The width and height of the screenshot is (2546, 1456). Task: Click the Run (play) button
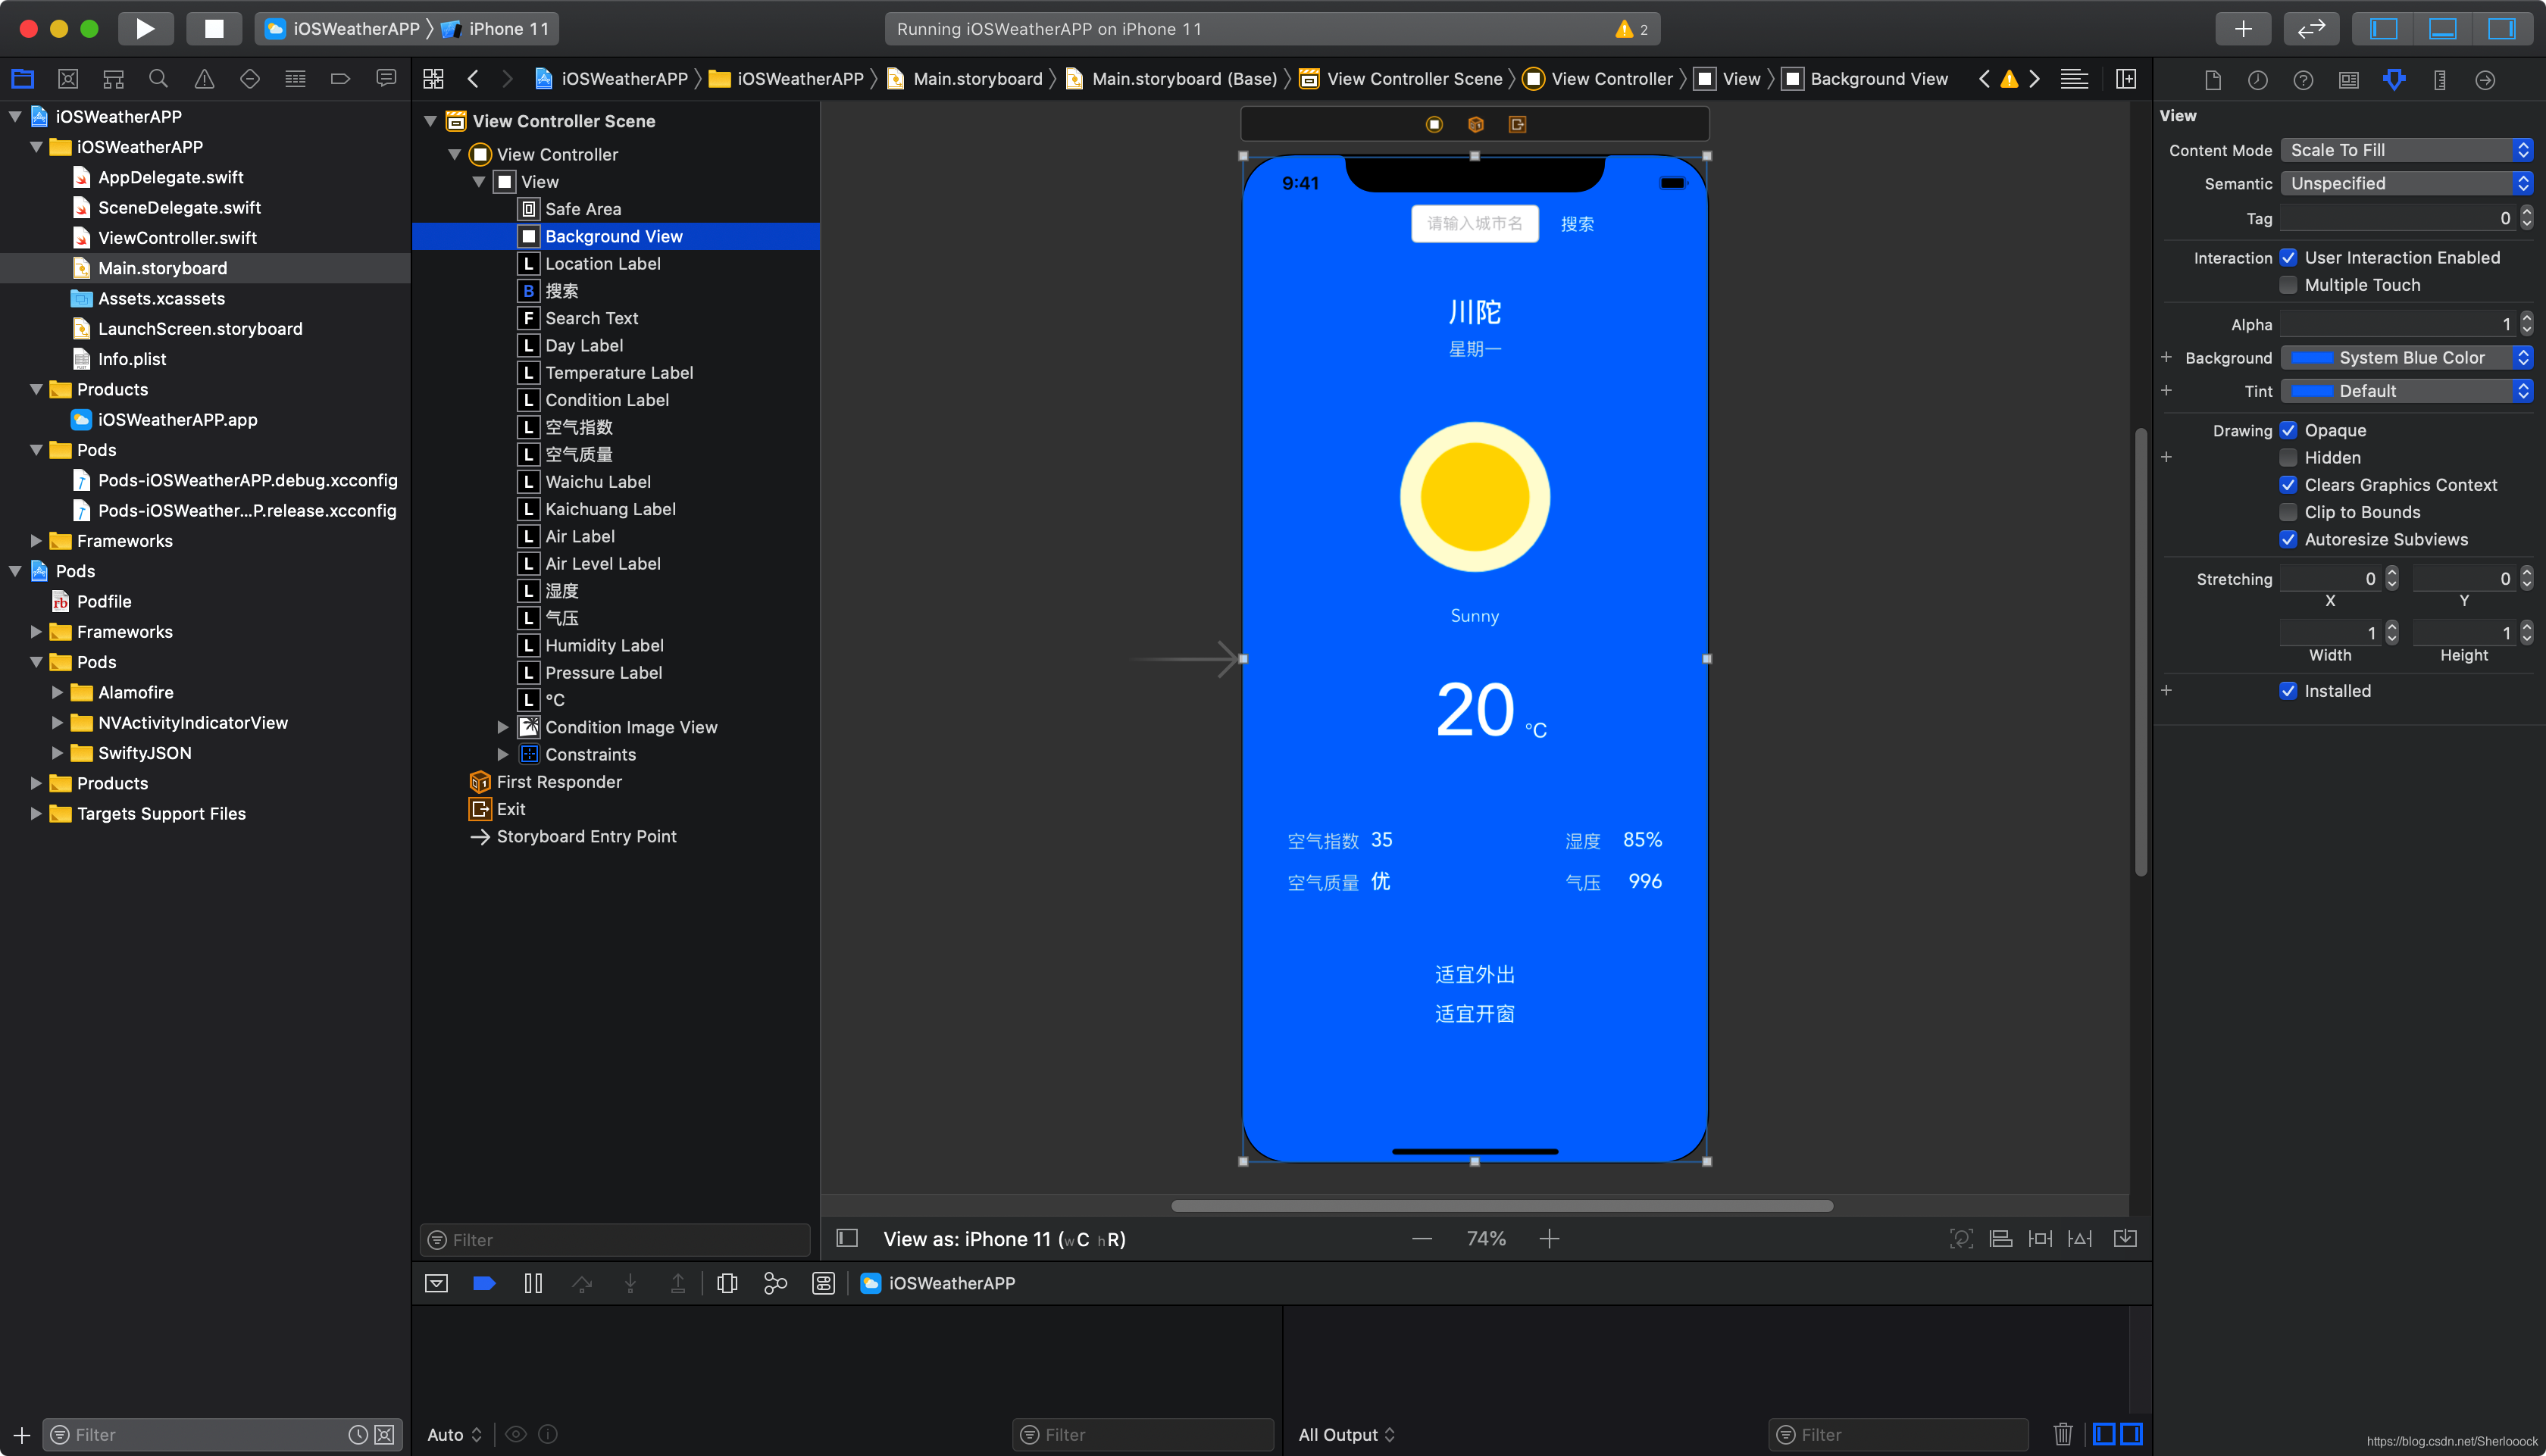[x=145, y=28]
